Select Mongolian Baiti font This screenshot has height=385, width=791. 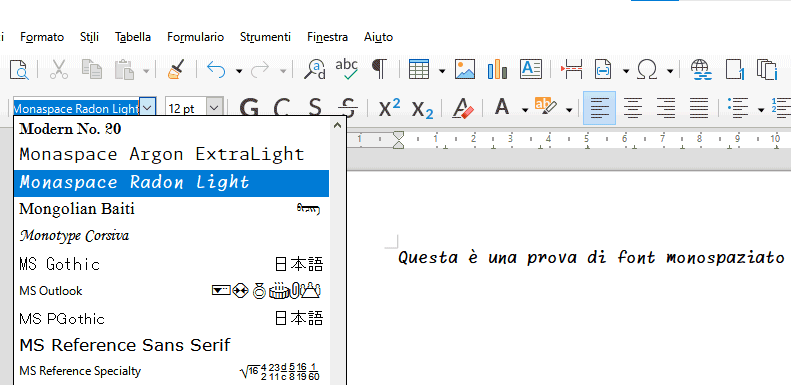point(172,209)
